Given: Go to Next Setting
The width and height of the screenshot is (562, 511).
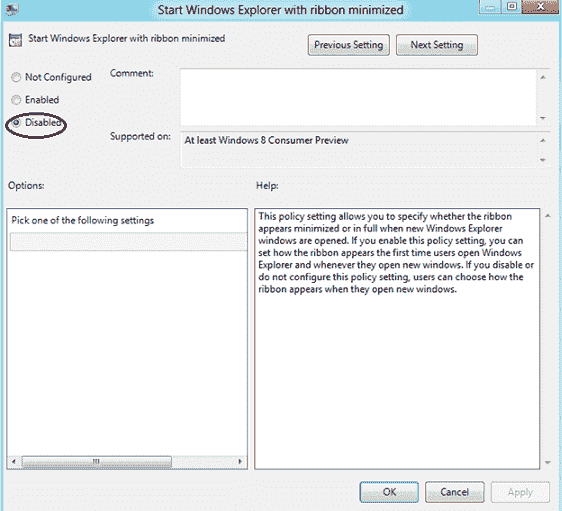Looking at the screenshot, I should [437, 45].
